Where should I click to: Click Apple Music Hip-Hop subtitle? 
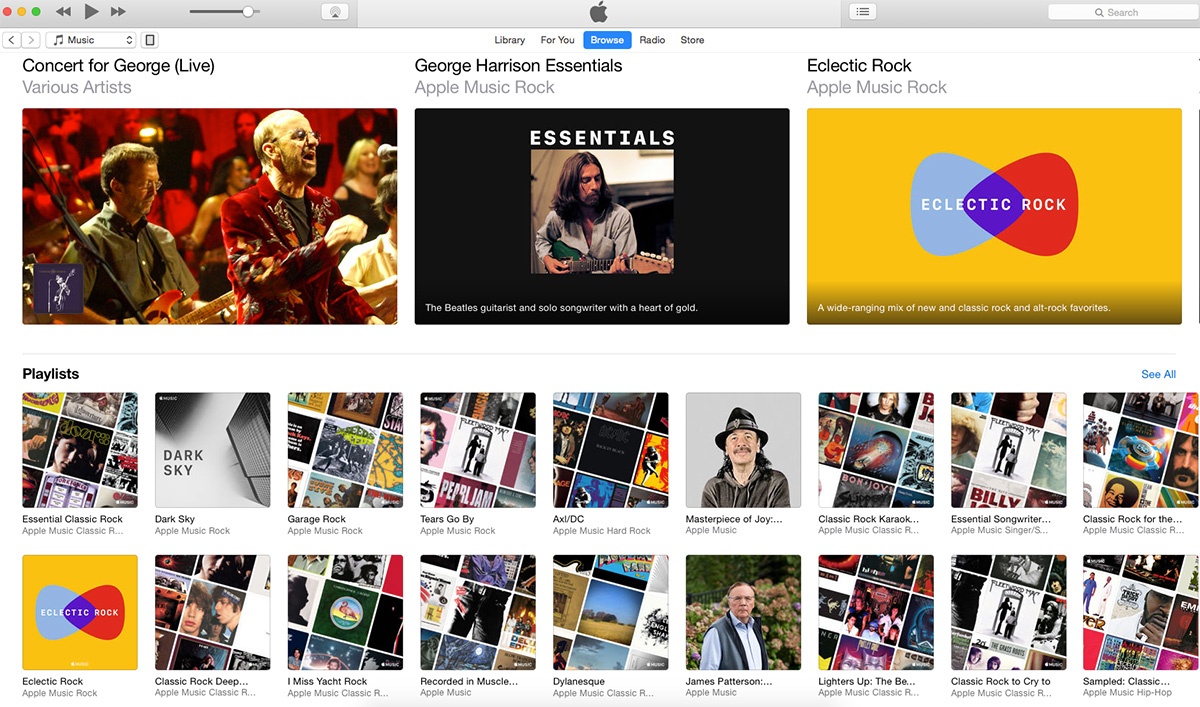(x=1127, y=692)
